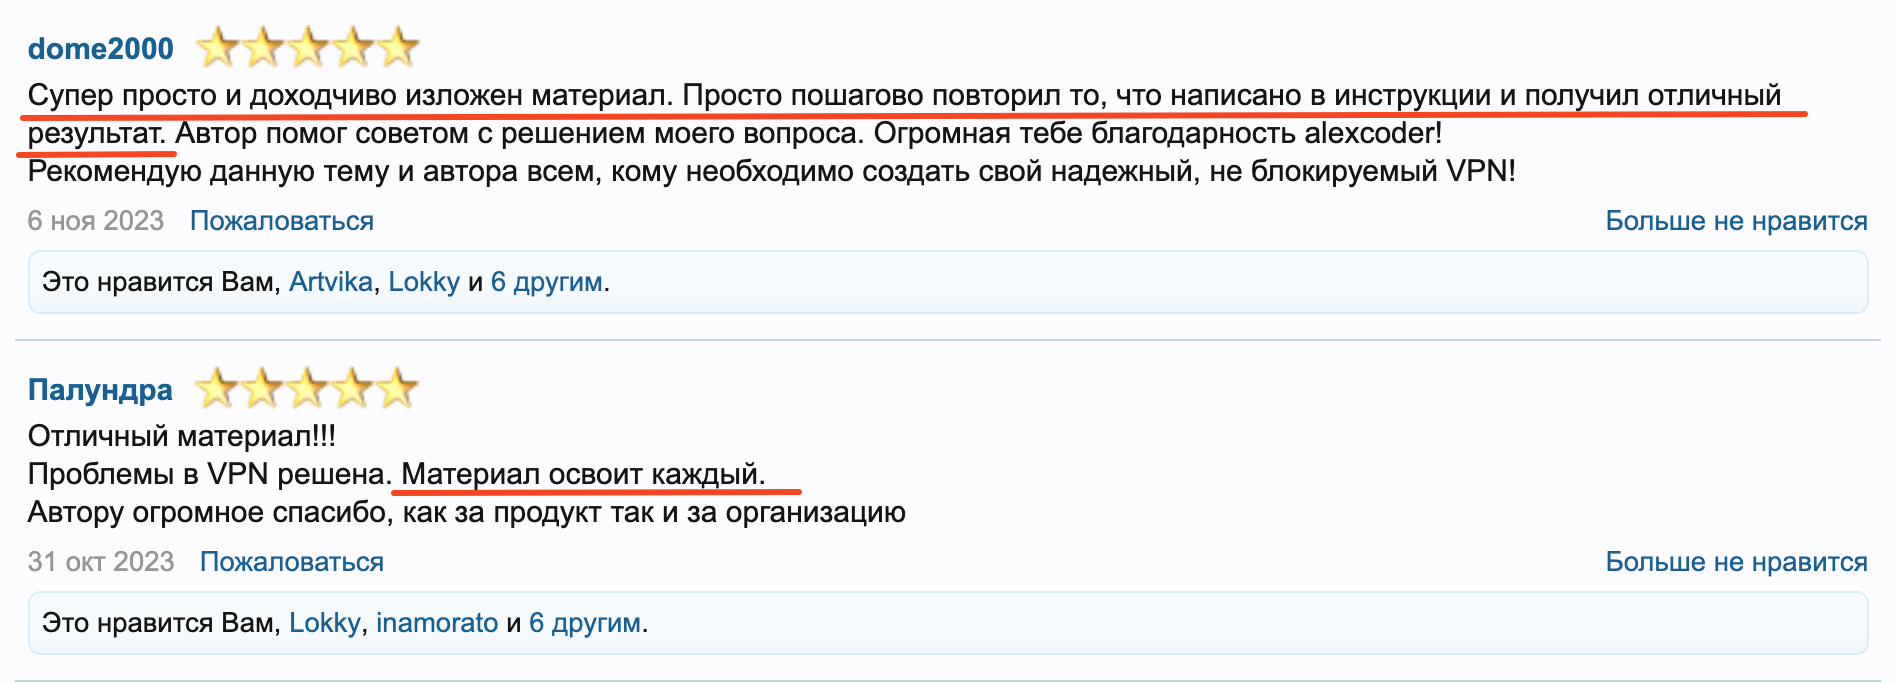This screenshot has height=684, width=1896.
Task: Click the fifth star of Палундра's rating
Action: click(x=397, y=388)
